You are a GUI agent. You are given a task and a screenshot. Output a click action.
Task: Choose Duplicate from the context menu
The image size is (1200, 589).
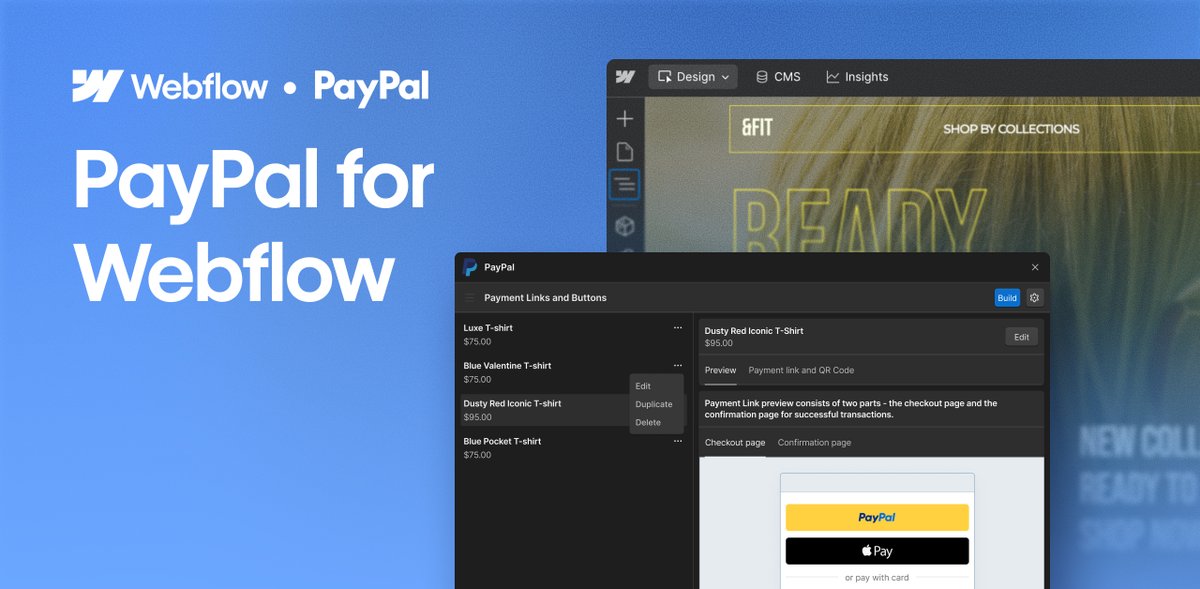[x=656, y=404]
